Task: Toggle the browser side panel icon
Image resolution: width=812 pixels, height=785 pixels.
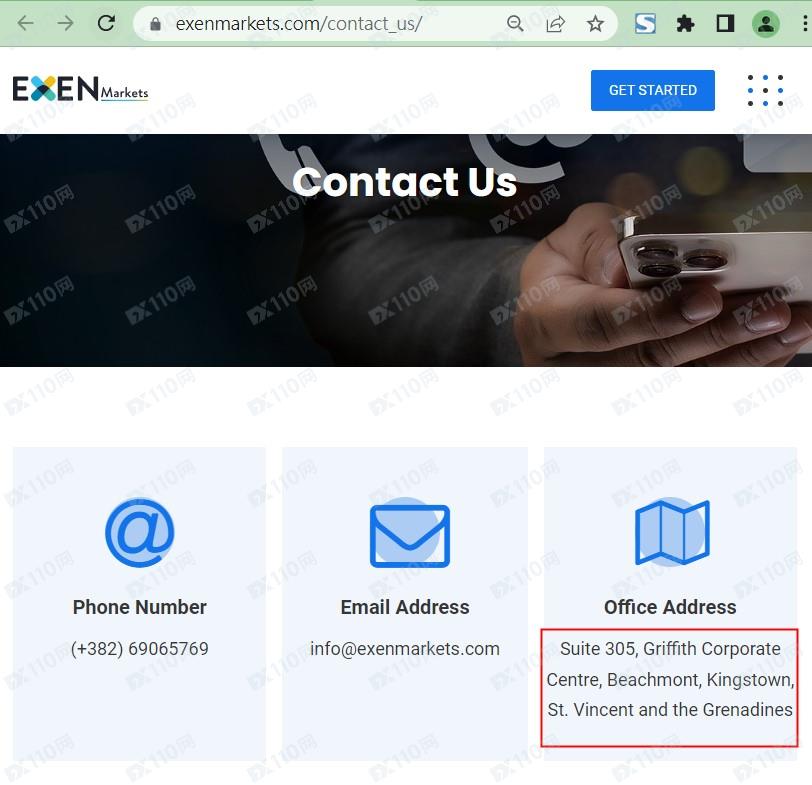Action: tap(725, 23)
